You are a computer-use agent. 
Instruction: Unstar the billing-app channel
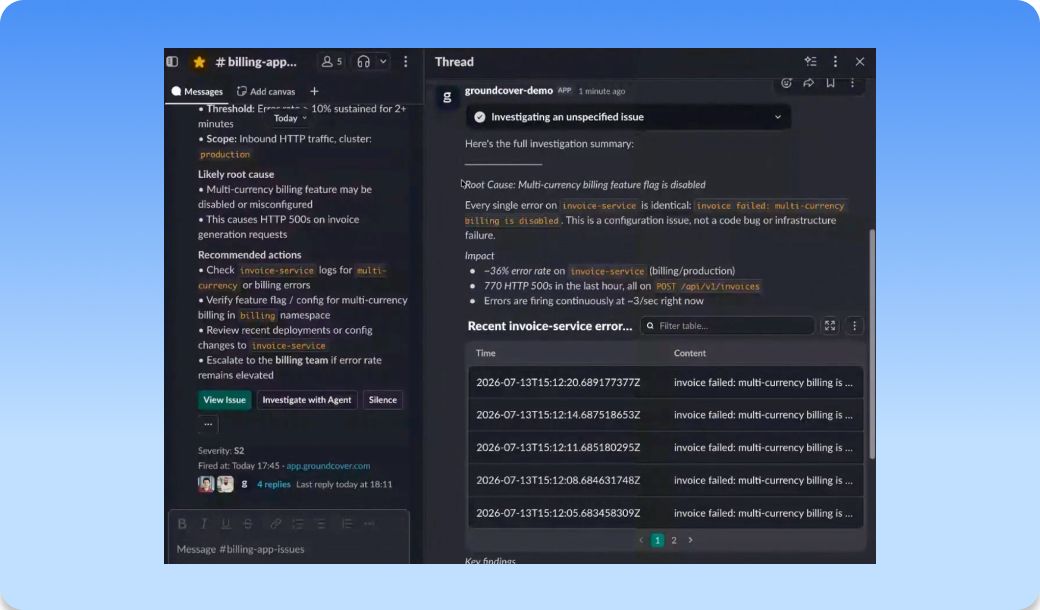[199, 62]
